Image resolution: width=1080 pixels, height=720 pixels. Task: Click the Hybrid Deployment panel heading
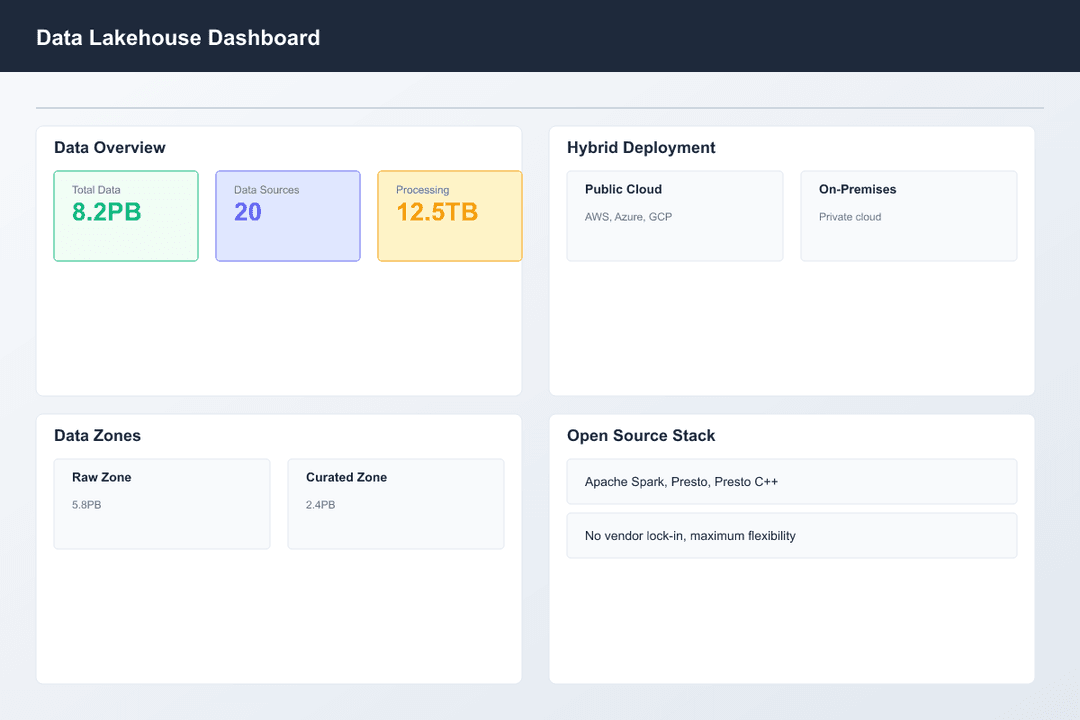pos(641,148)
